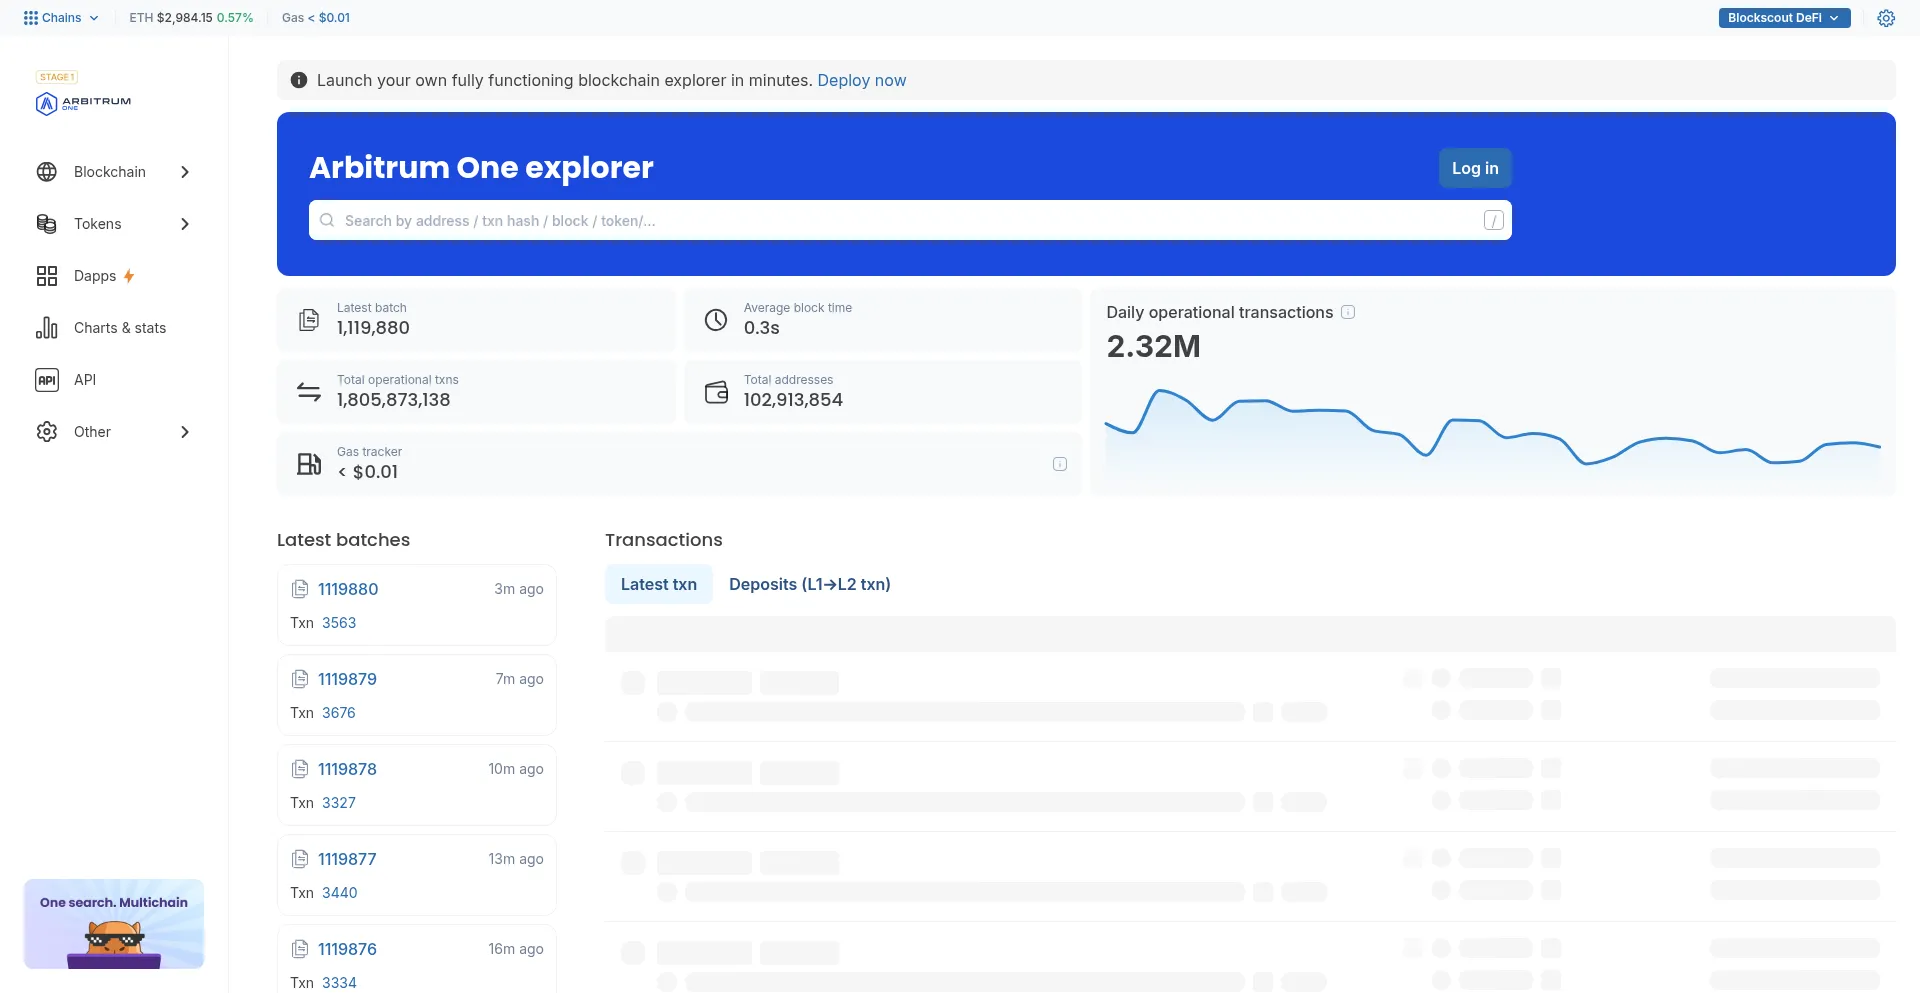Click the search magnifier icon
This screenshot has height=993, width=1920.
coord(327,220)
